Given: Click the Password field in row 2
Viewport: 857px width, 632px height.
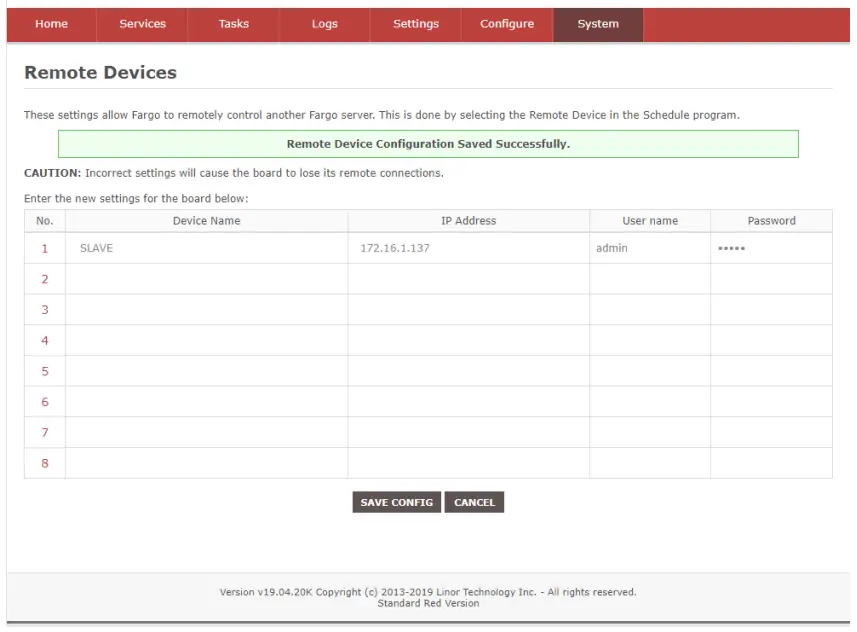Looking at the screenshot, I should coord(771,279).
